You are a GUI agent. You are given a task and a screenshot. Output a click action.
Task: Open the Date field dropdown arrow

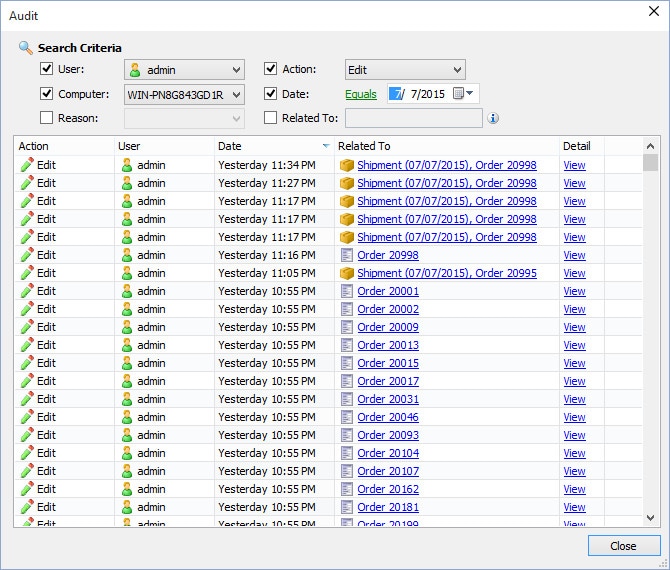[470, 93]
